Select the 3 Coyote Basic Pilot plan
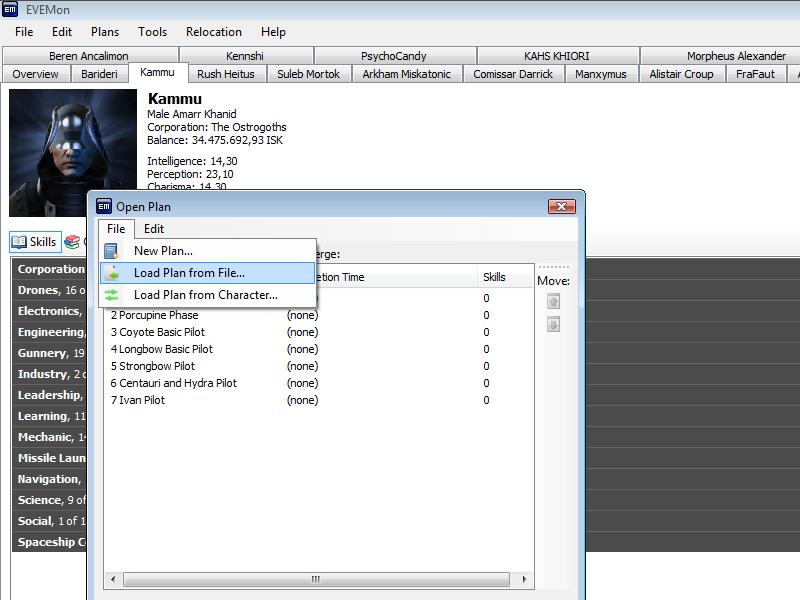Image resolution: width=800 pixels, height=600 pixels. point(319,332)
